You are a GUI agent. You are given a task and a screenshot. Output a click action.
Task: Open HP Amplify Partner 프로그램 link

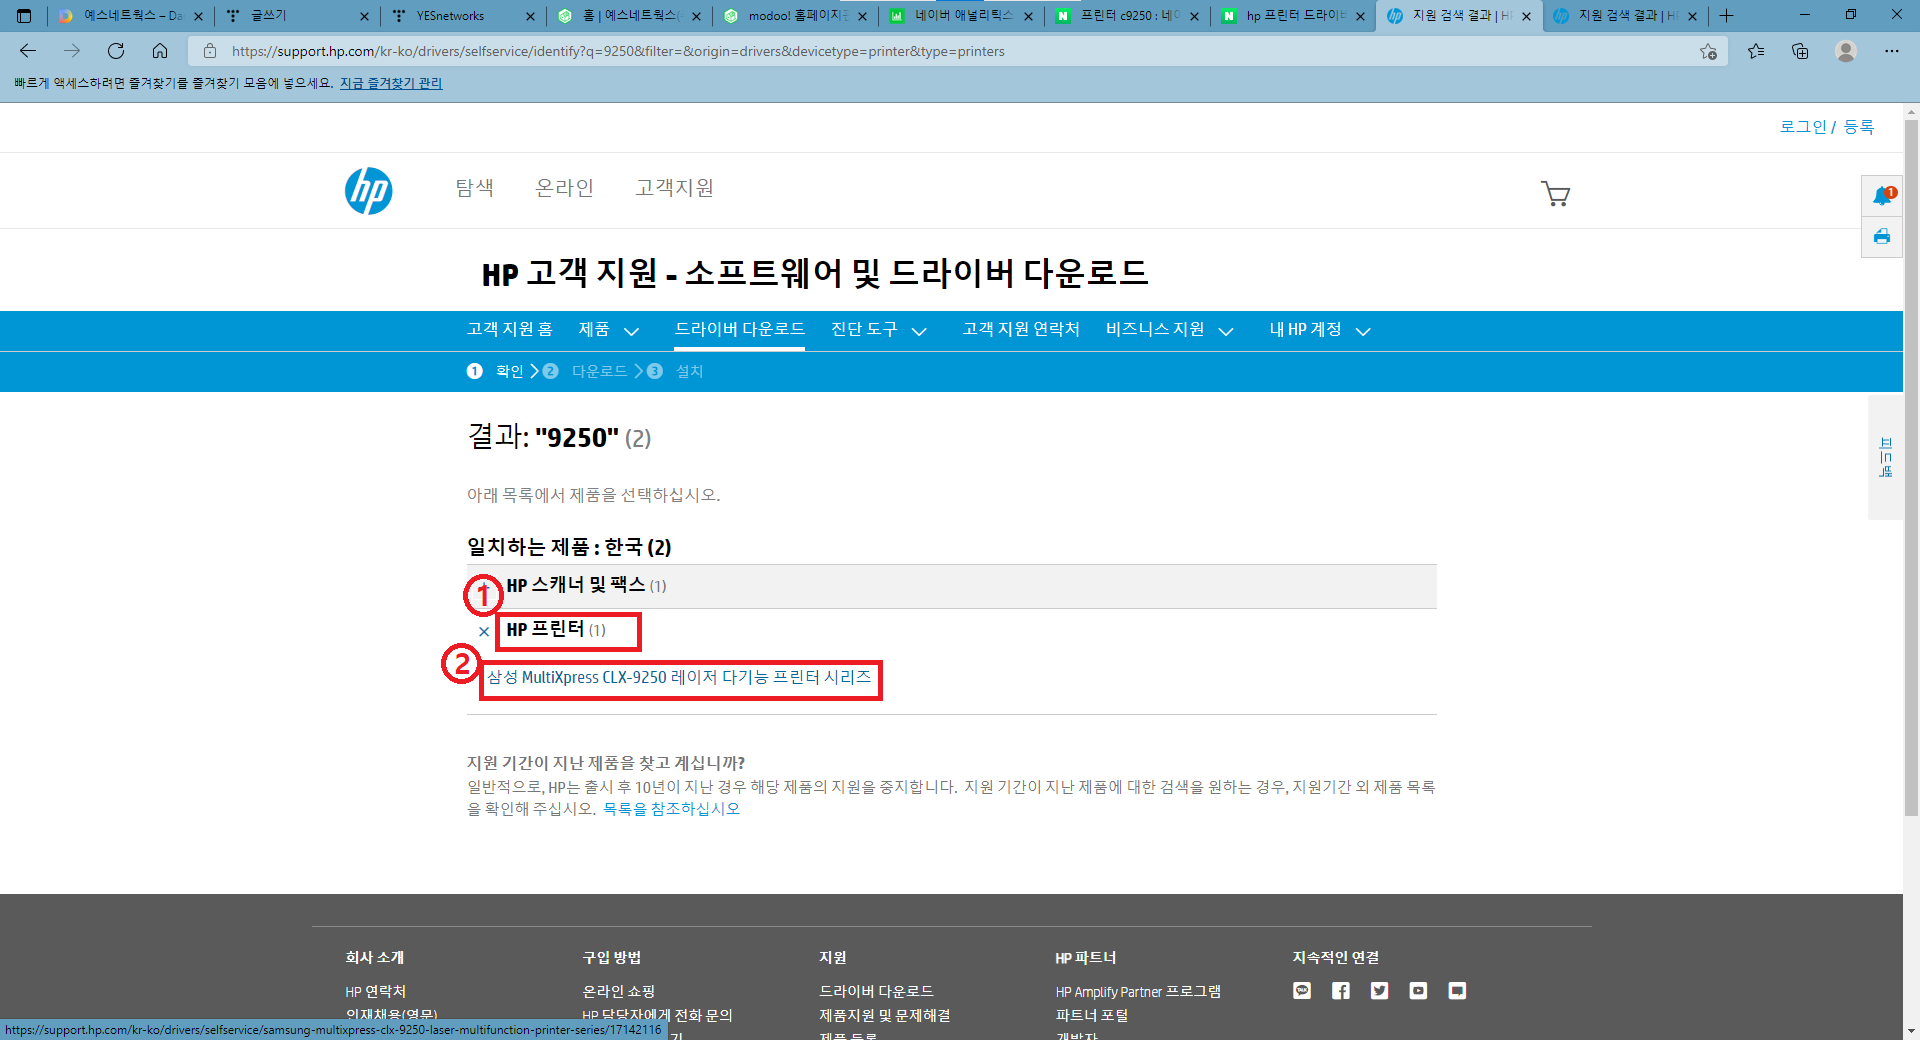click(x=1138, y=991)
